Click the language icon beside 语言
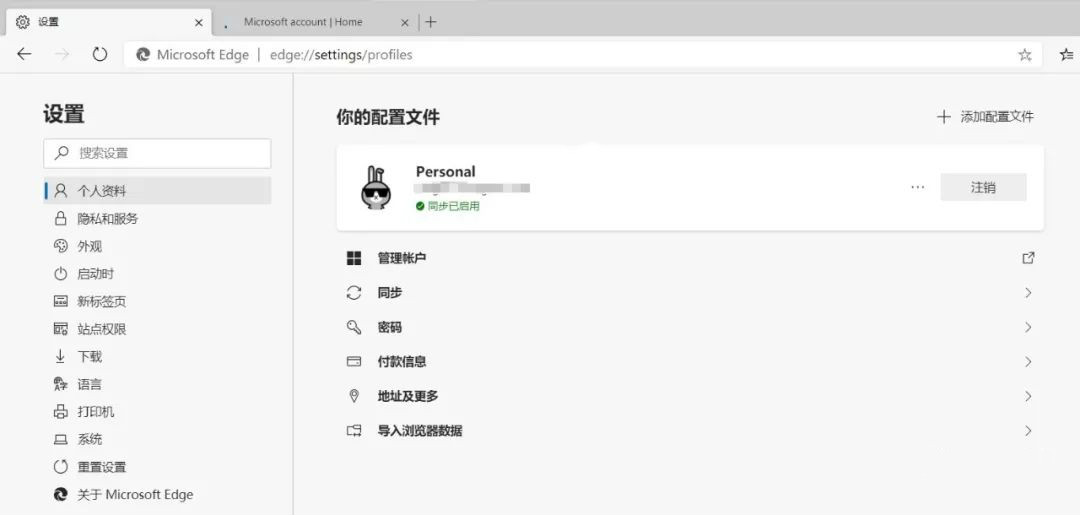The width and height of the screenshot is (1080, 515). pyautogui.click(x=61, y=384)
